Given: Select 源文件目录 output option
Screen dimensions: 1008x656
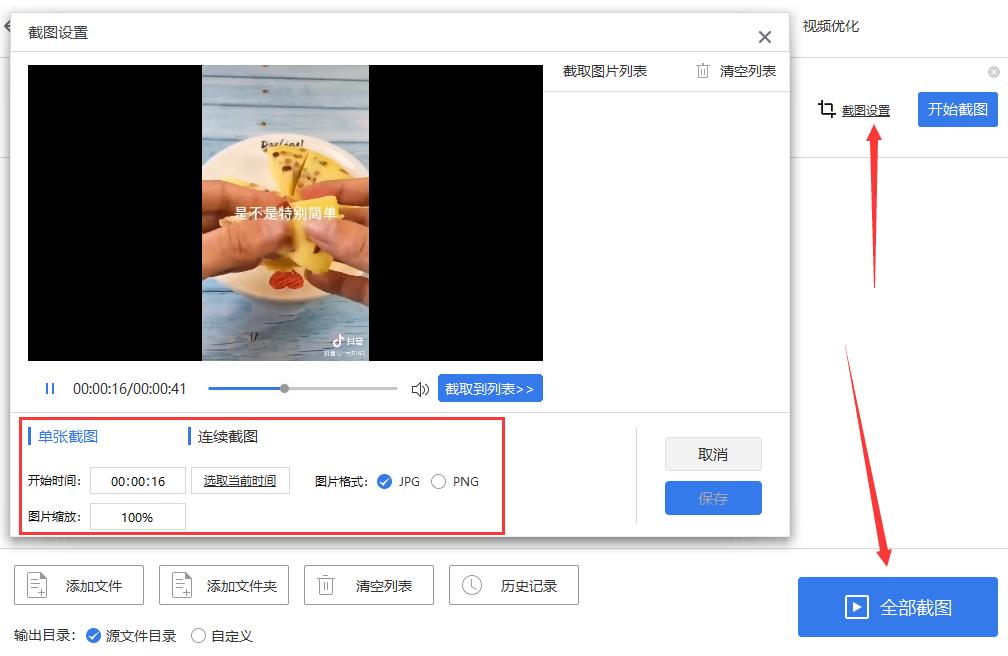Looking at the screenshot, I should (93, 636).
